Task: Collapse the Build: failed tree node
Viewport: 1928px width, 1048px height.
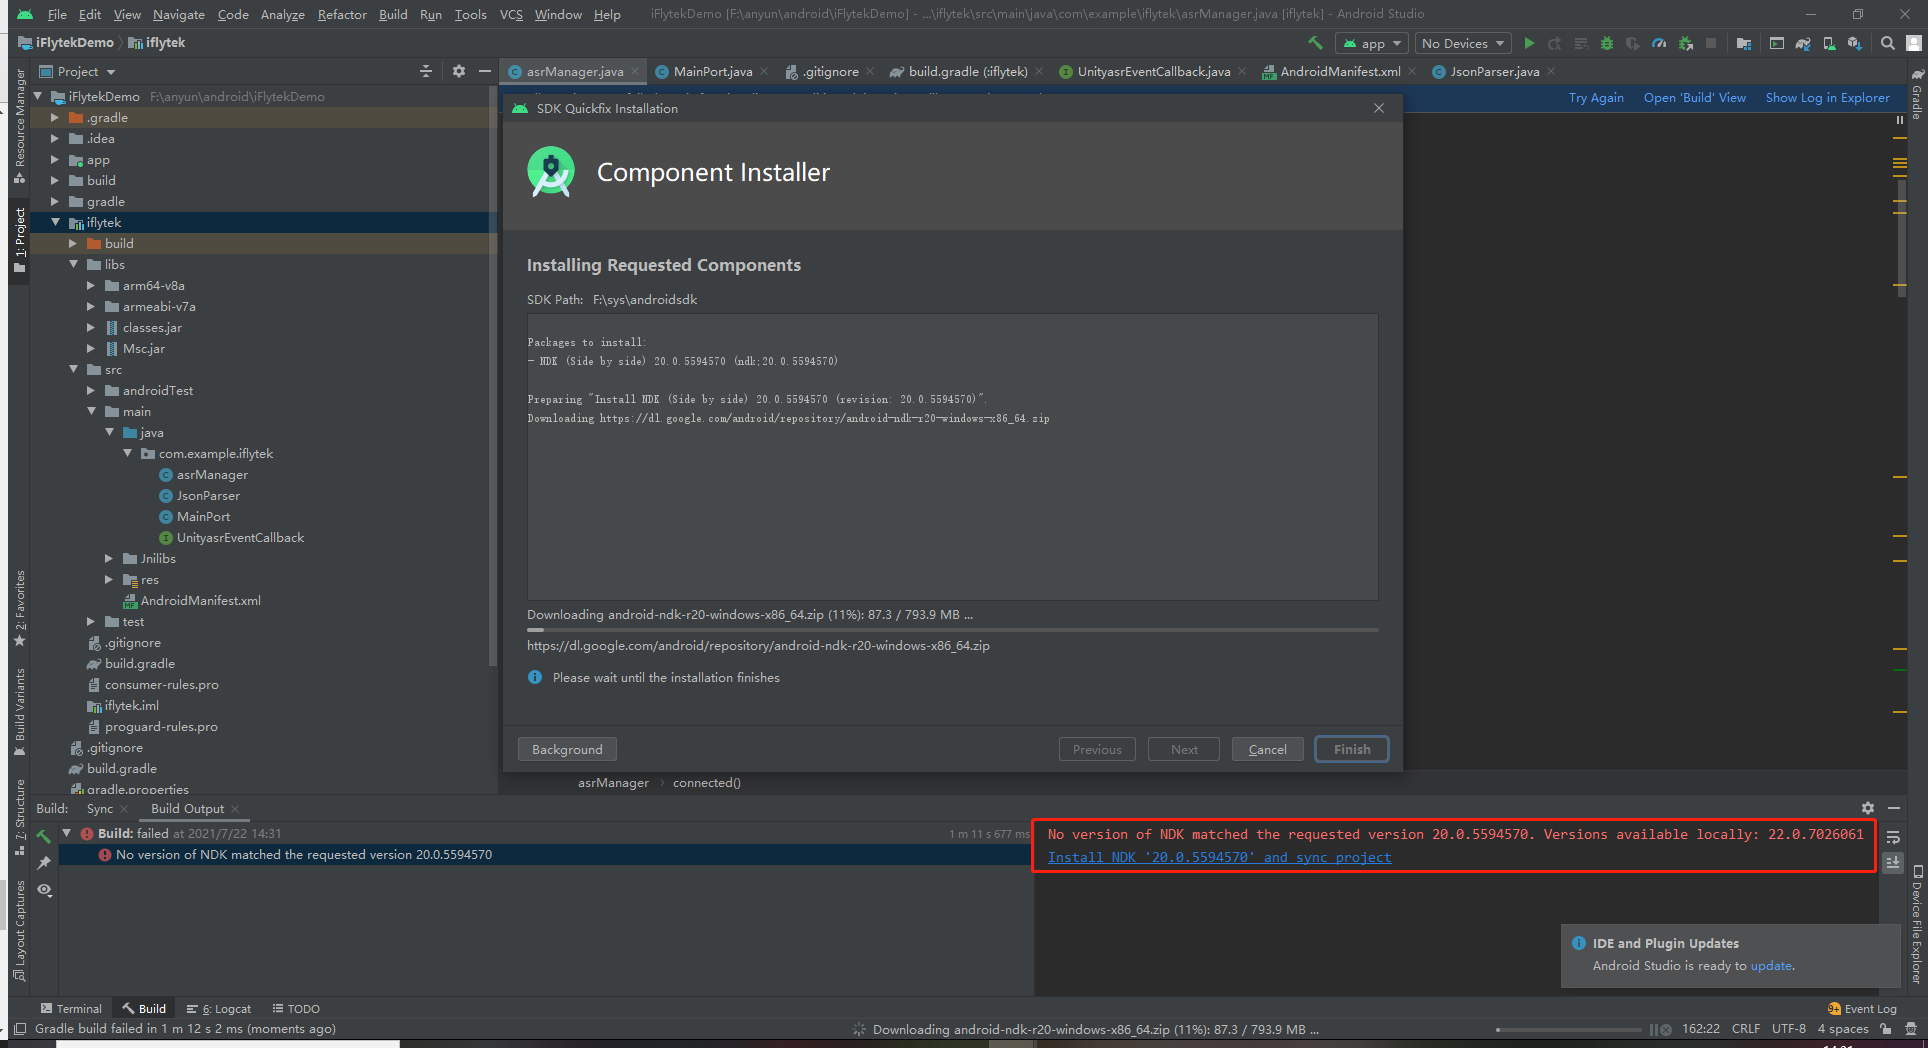Action: click(x=67, y=833)
